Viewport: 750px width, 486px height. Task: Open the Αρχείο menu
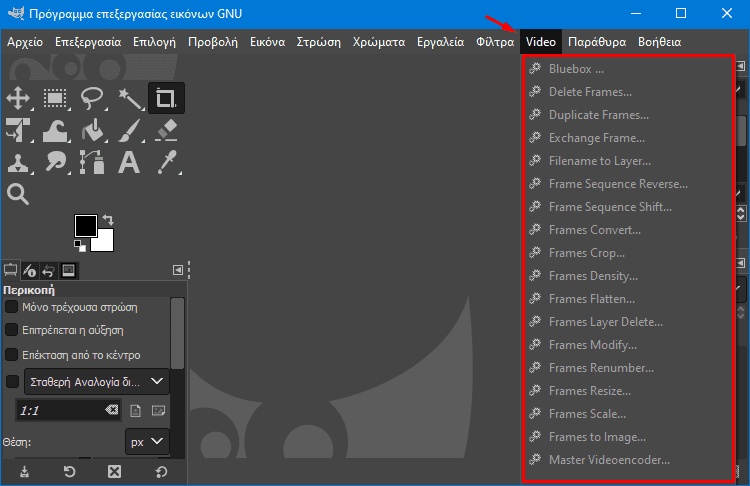(25, 42)
